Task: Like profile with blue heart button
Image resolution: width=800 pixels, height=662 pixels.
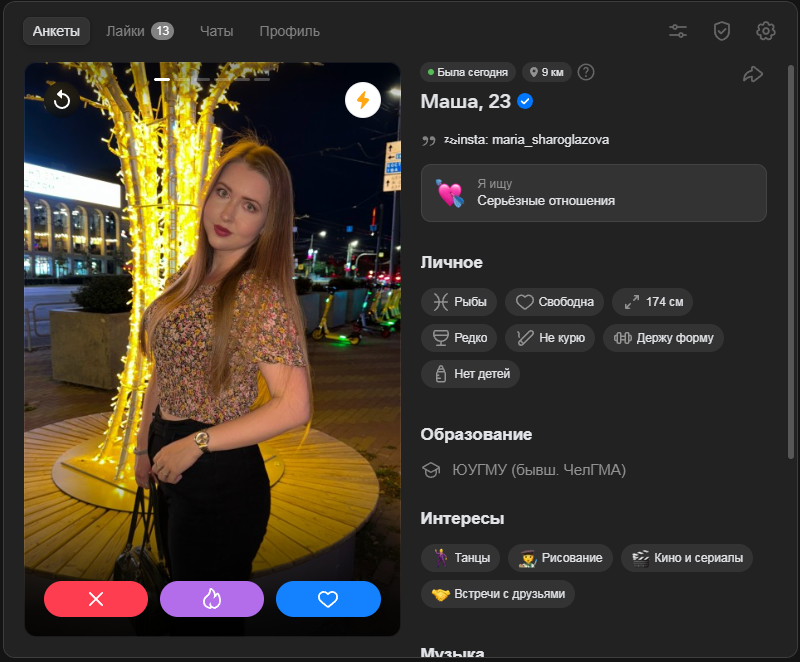Action: pyautogui.click(x=328, y=599)
